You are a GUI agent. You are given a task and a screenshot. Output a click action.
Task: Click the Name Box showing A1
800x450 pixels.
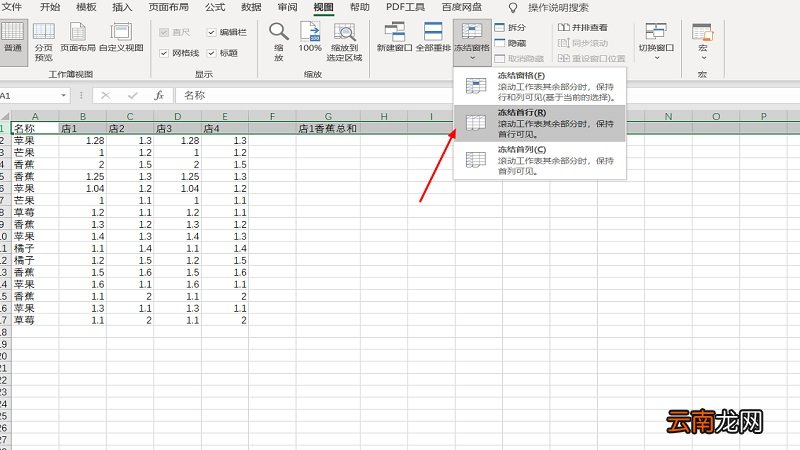(x=29, y=95)
